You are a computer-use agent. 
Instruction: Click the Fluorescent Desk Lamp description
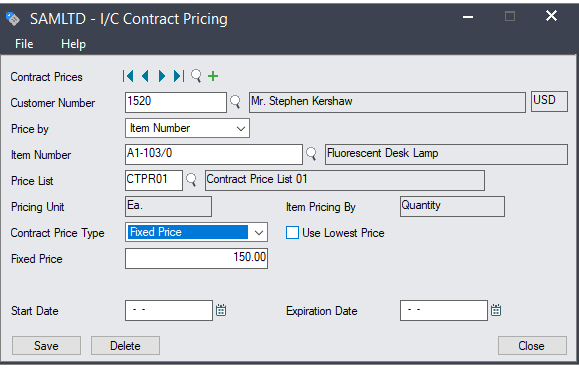pos(446,154)
